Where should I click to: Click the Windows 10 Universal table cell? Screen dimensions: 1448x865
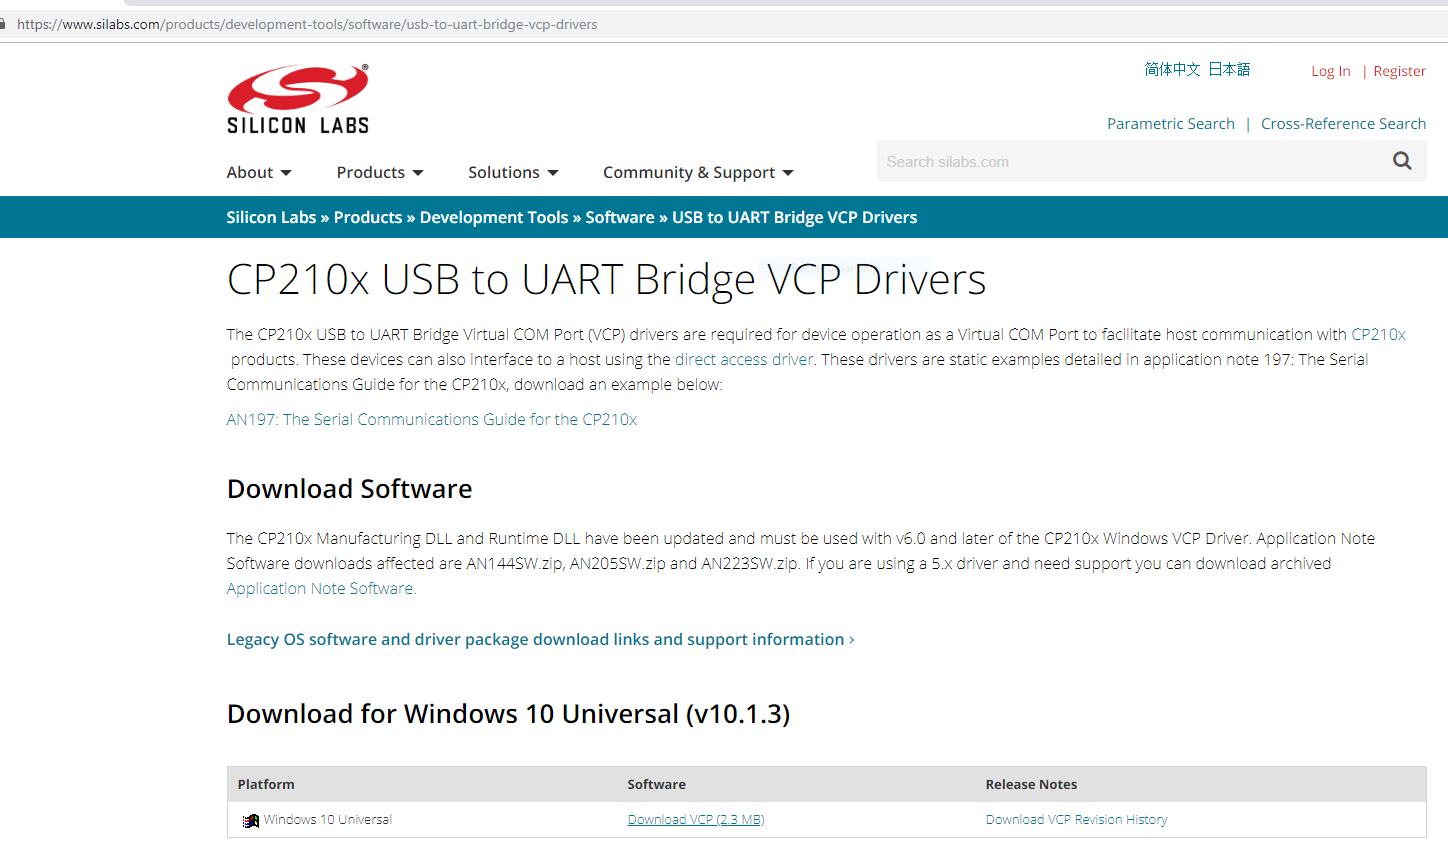(x=328, y=820)
